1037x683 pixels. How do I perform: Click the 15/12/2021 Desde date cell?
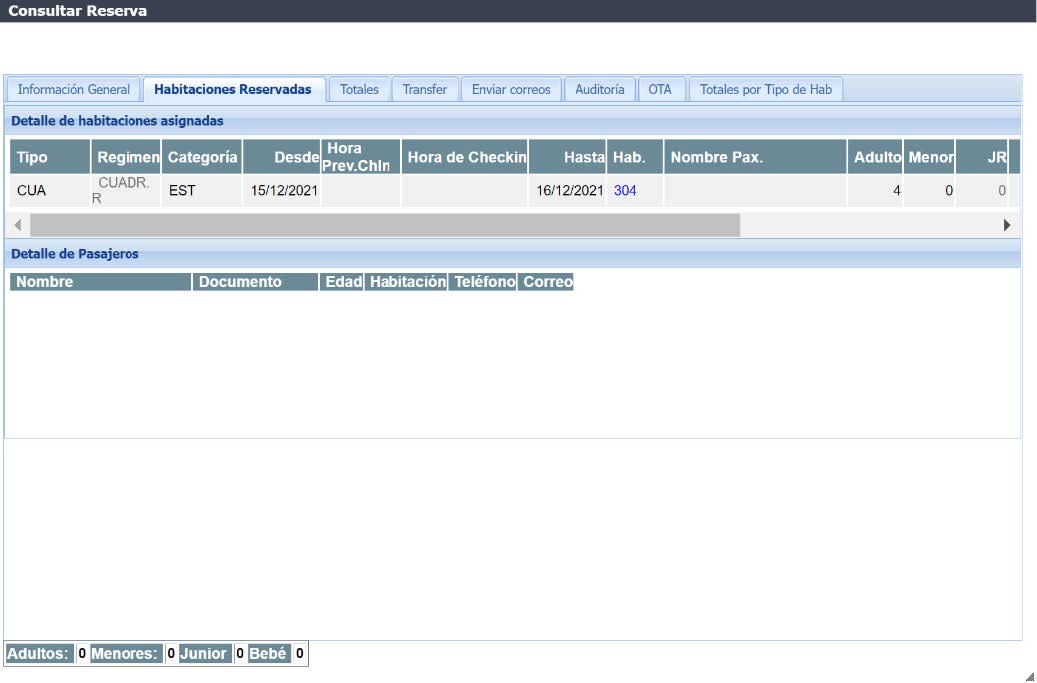(284, 190)
